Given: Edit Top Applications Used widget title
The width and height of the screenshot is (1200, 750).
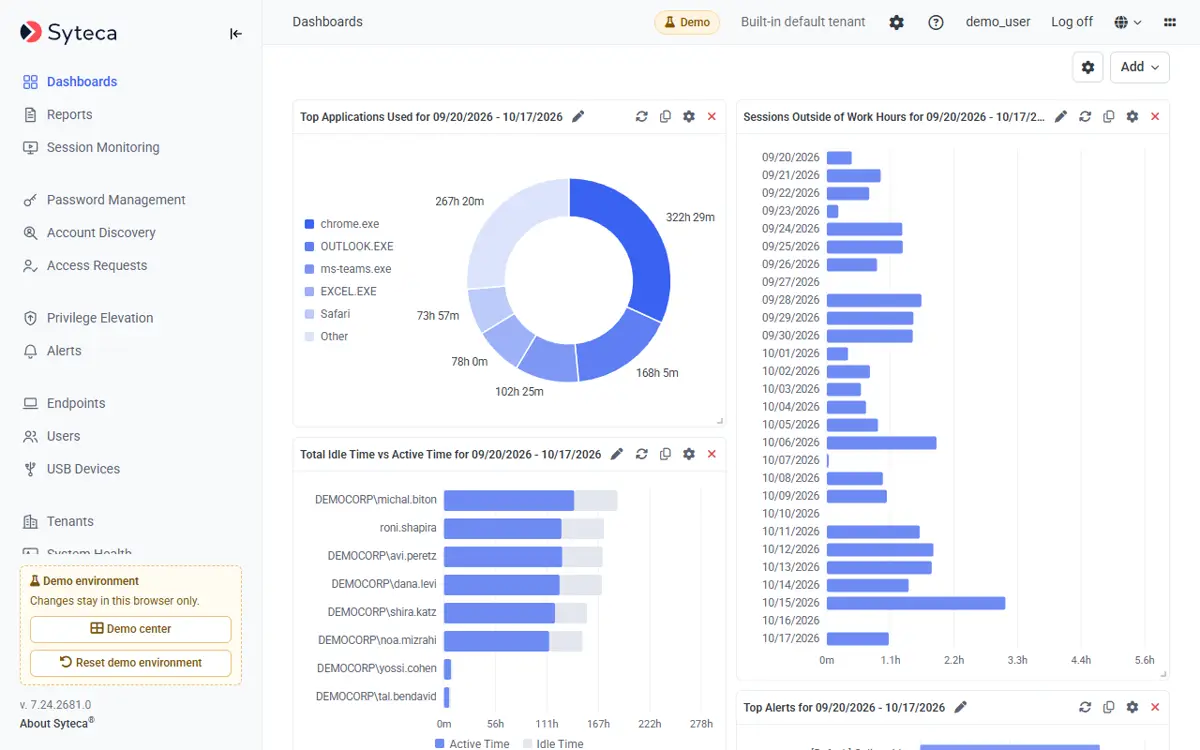Looking at the screenshot, I should pos(578,117).
